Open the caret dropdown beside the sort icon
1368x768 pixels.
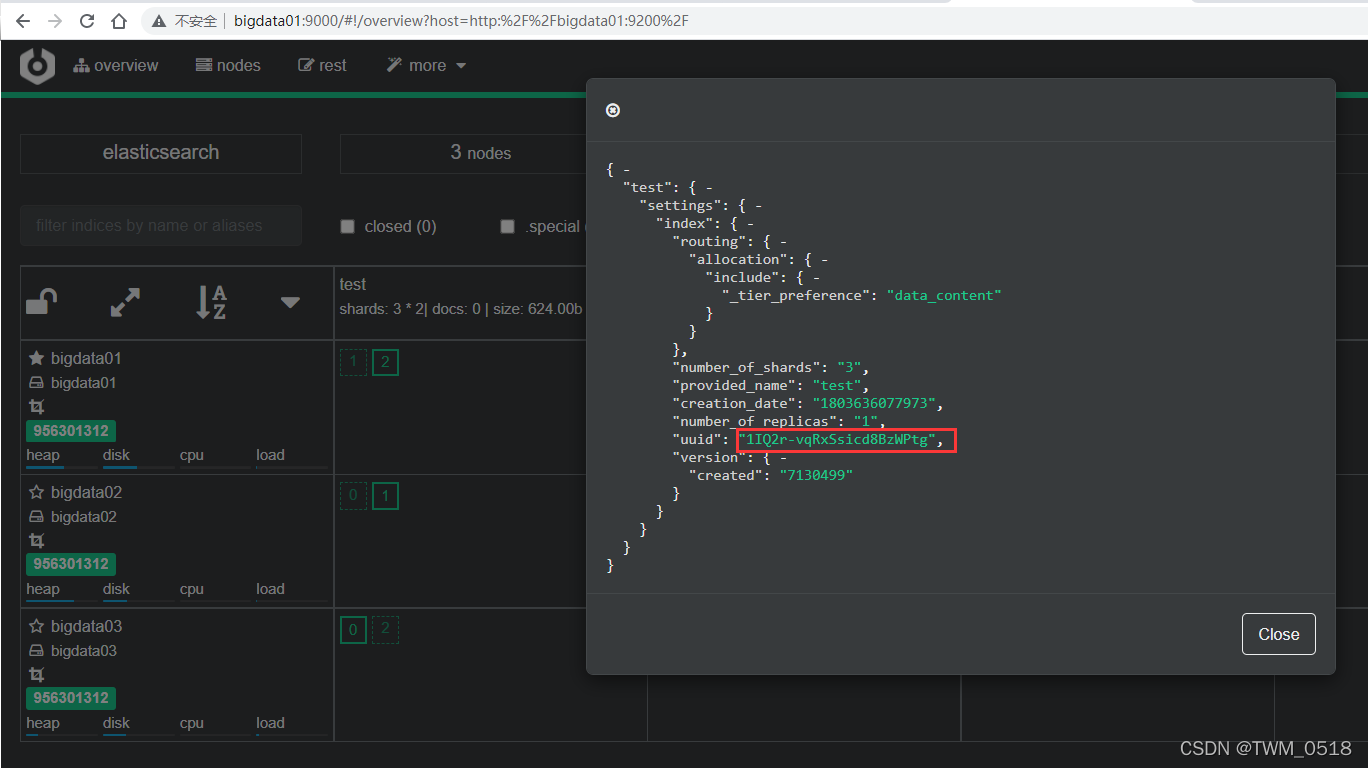point(290,302)
